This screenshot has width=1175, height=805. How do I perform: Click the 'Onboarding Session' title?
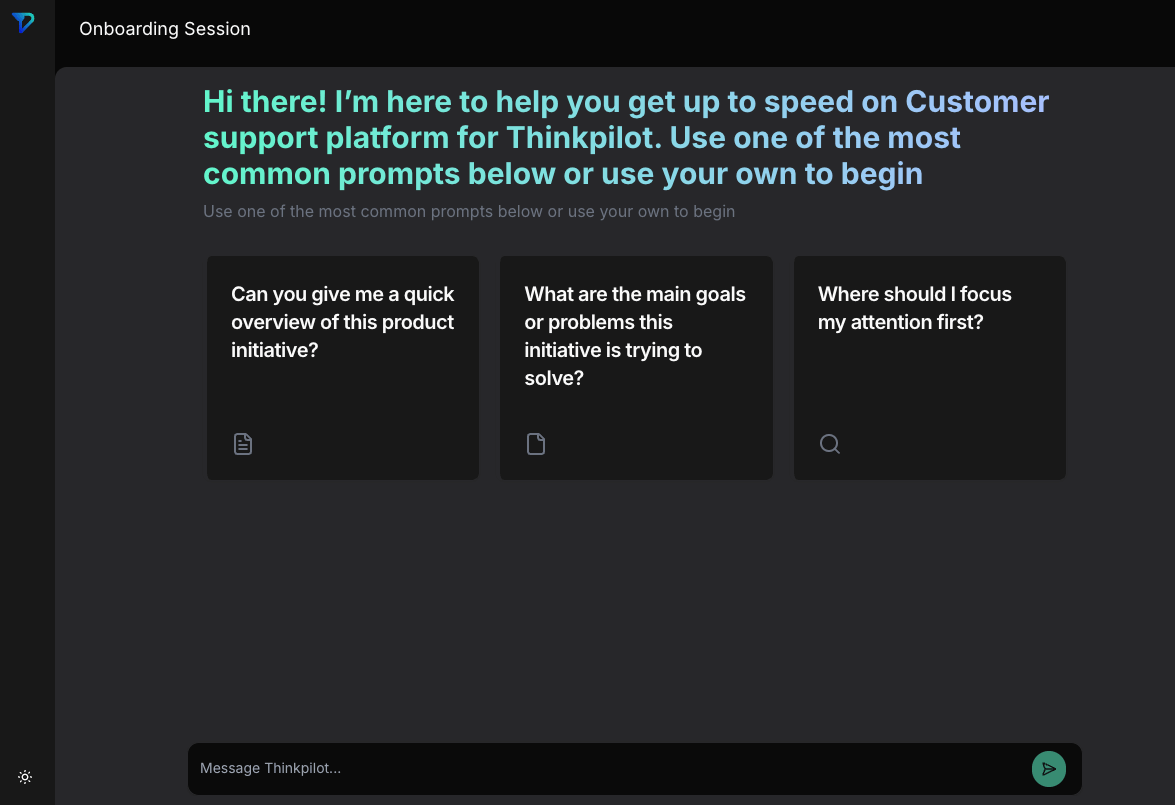pyautogui.click(x=165, y=28)
